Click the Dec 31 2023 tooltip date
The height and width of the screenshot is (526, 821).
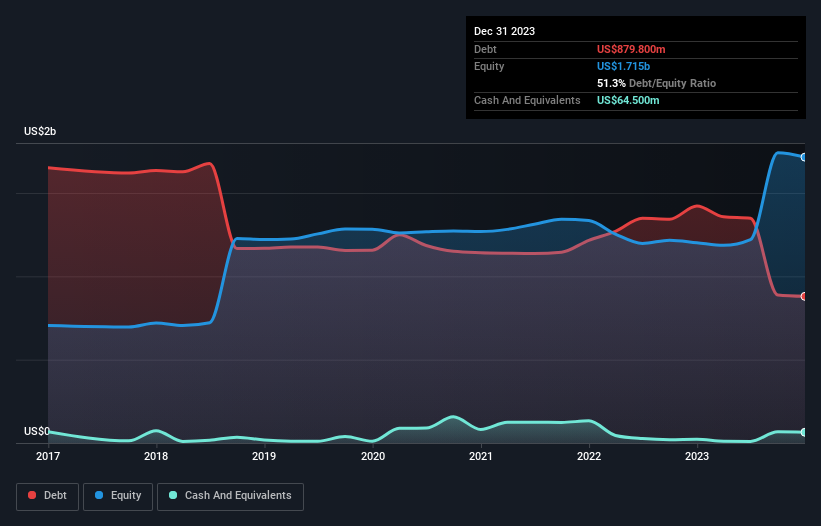click(x=504, y=31)
